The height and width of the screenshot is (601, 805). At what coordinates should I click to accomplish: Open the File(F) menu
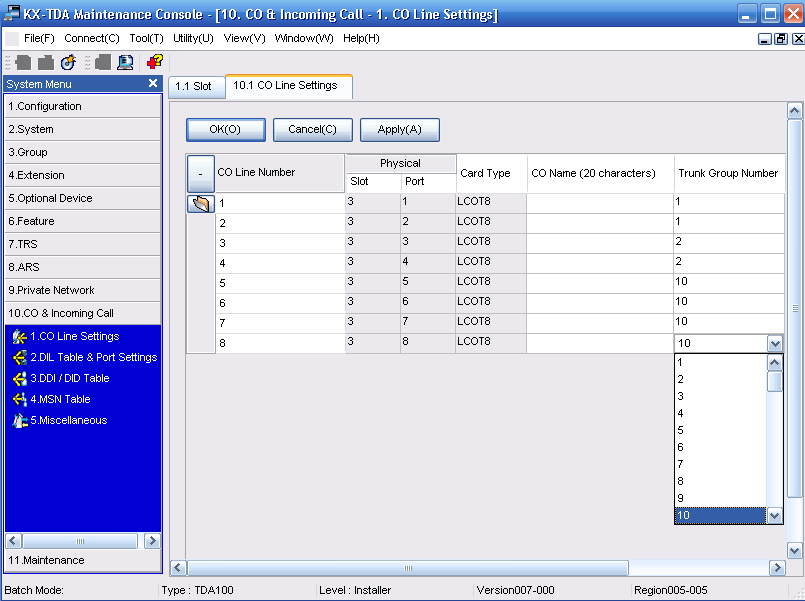[39, 38]
